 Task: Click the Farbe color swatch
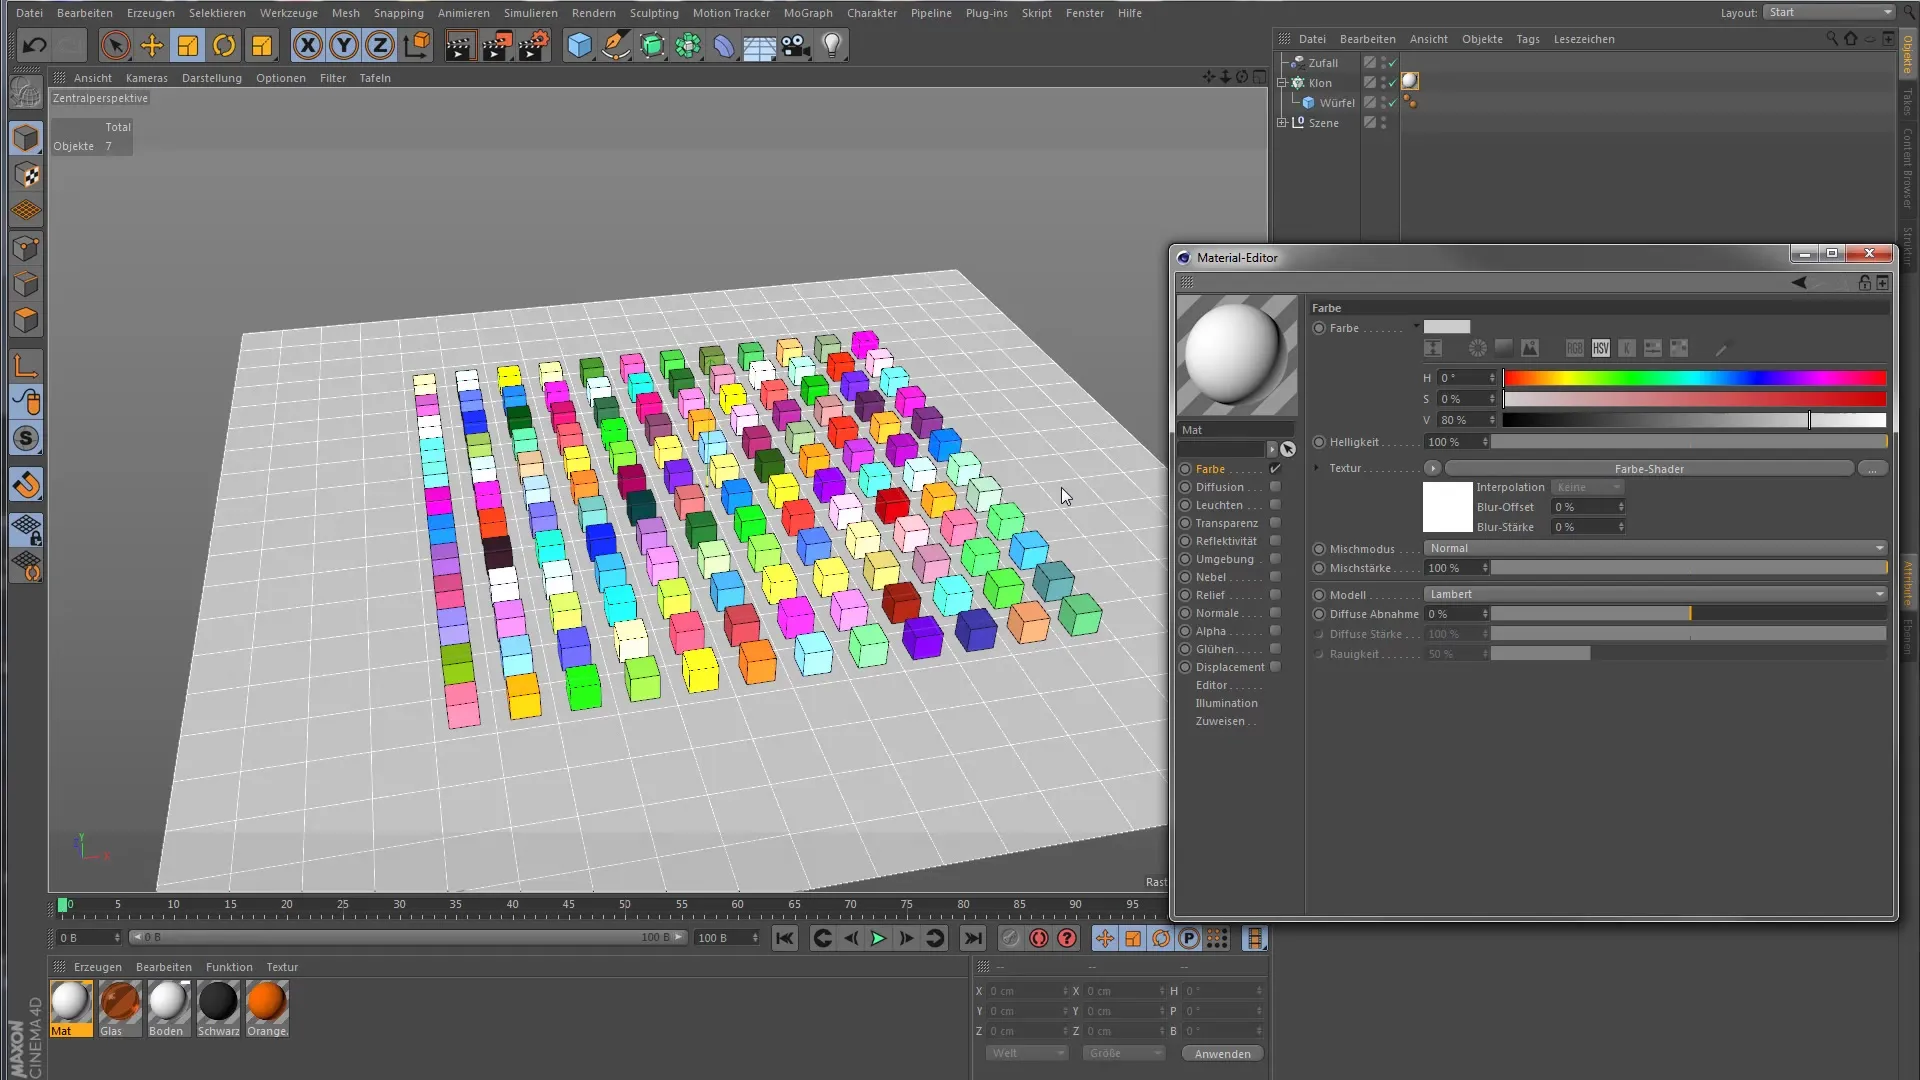[x=1446, y=327]
